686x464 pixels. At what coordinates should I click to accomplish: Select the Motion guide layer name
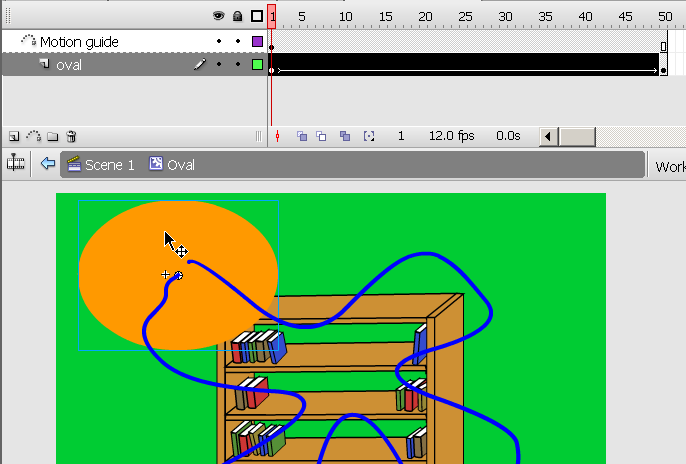pyautogui.click(x=79, y=42)
